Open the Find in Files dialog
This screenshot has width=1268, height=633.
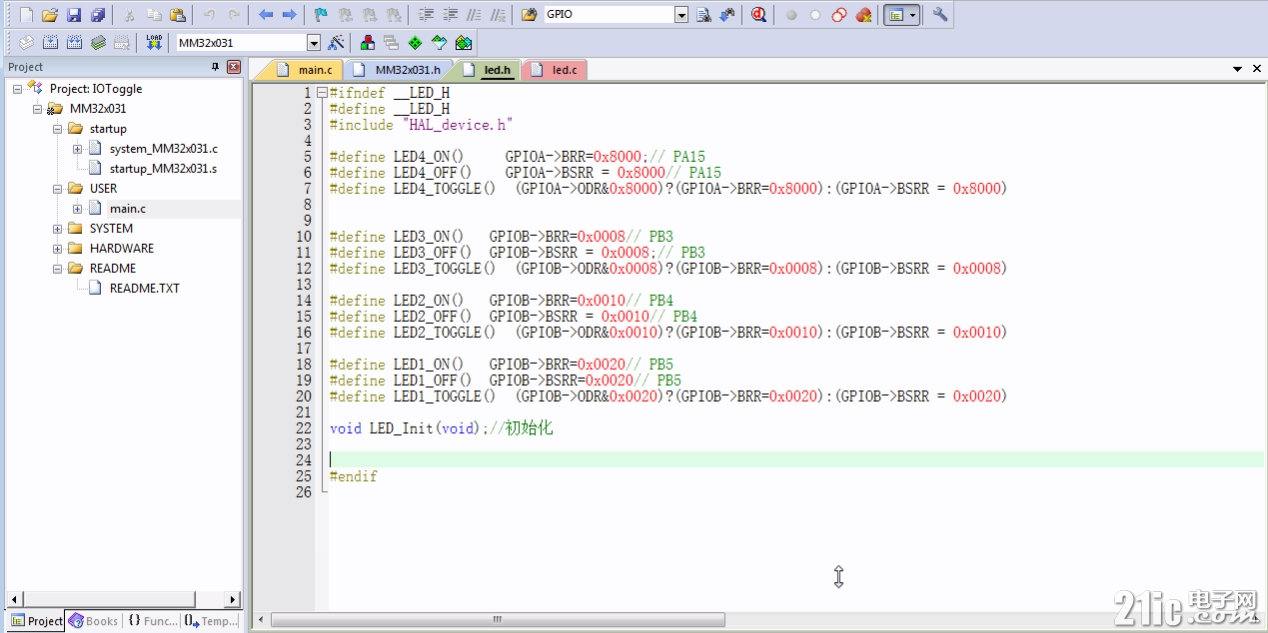click(x=529, y=15)
